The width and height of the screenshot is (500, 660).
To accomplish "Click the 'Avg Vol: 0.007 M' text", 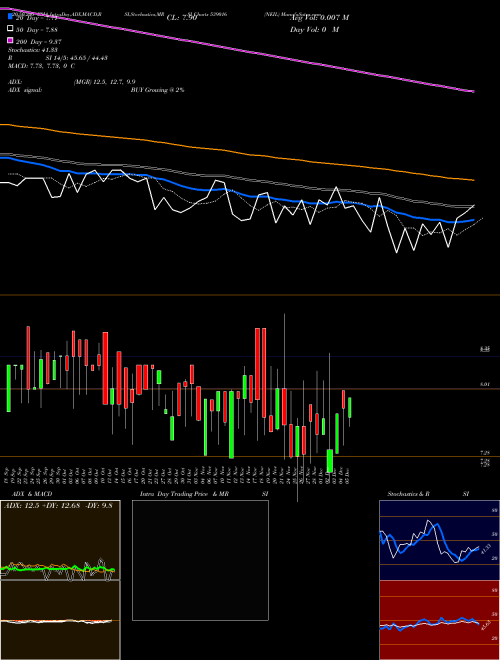I will (319, 18).
